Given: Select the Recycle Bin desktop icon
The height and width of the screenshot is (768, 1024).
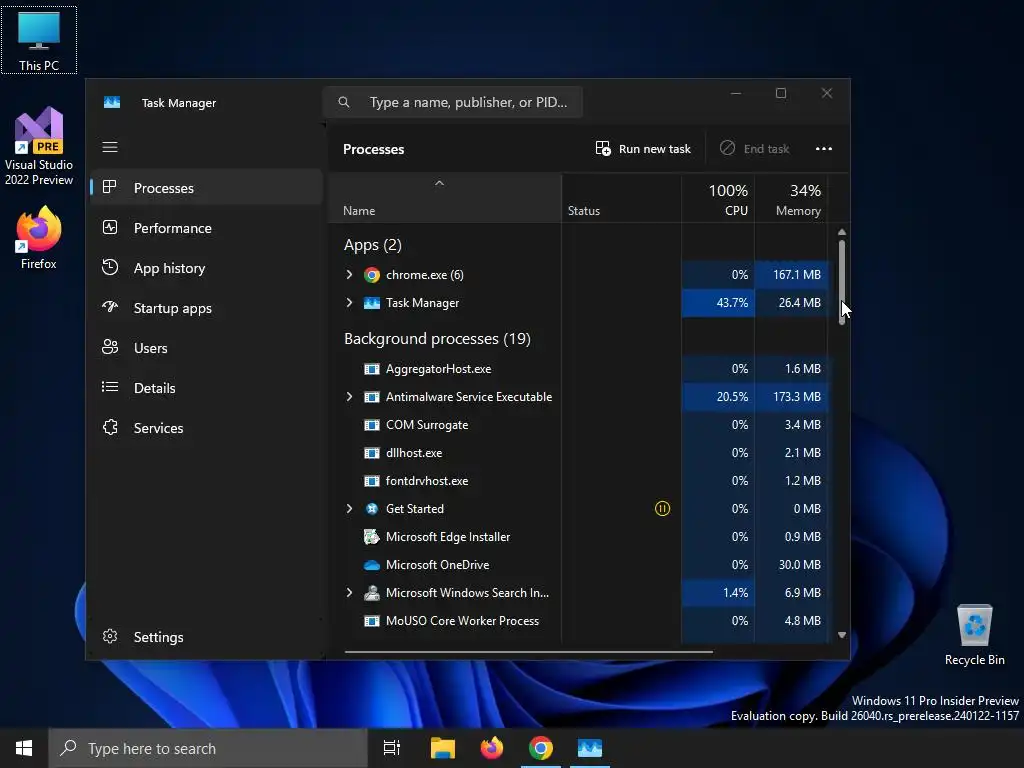Looking at the screenshot, I should [x=974, y=635].
